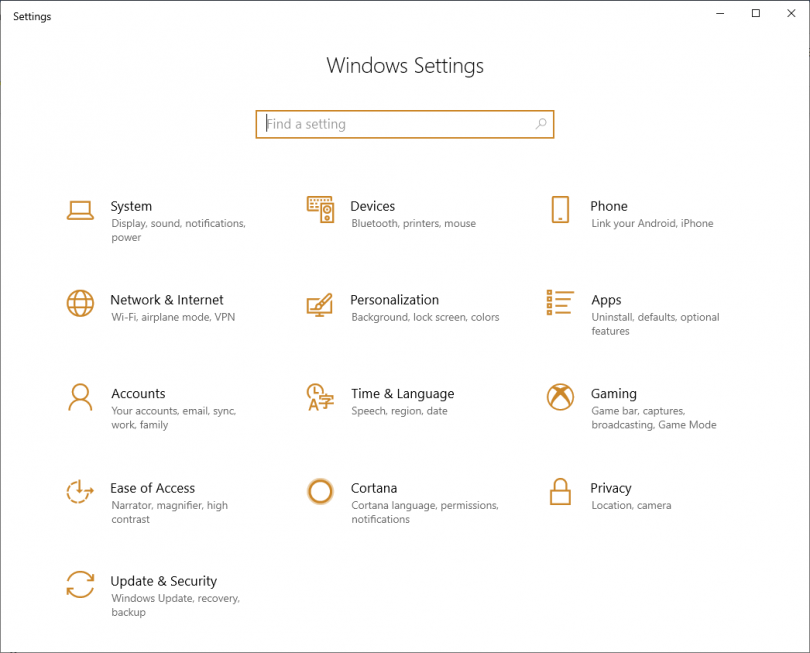Open Gaming settings from its label

coord(614,393)
